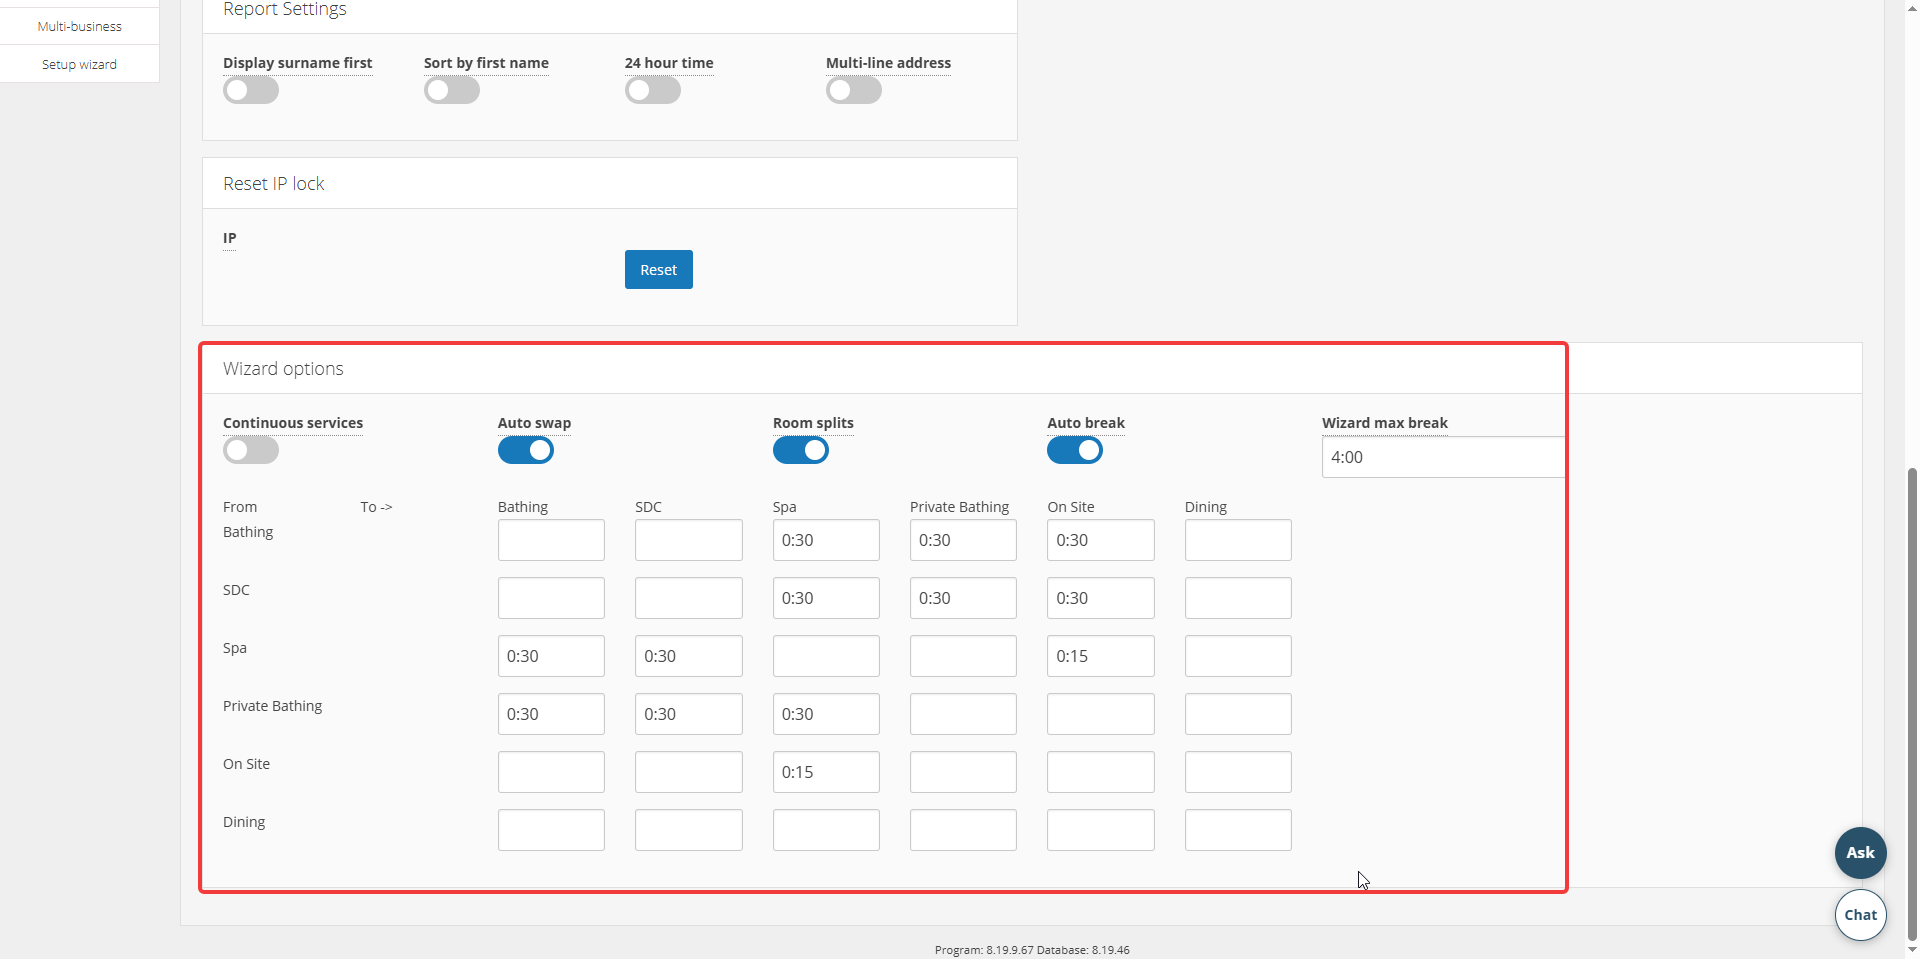Click the Wizard max break label
This screenshot has height=959, width=1920.
[x=1384, y=423]
